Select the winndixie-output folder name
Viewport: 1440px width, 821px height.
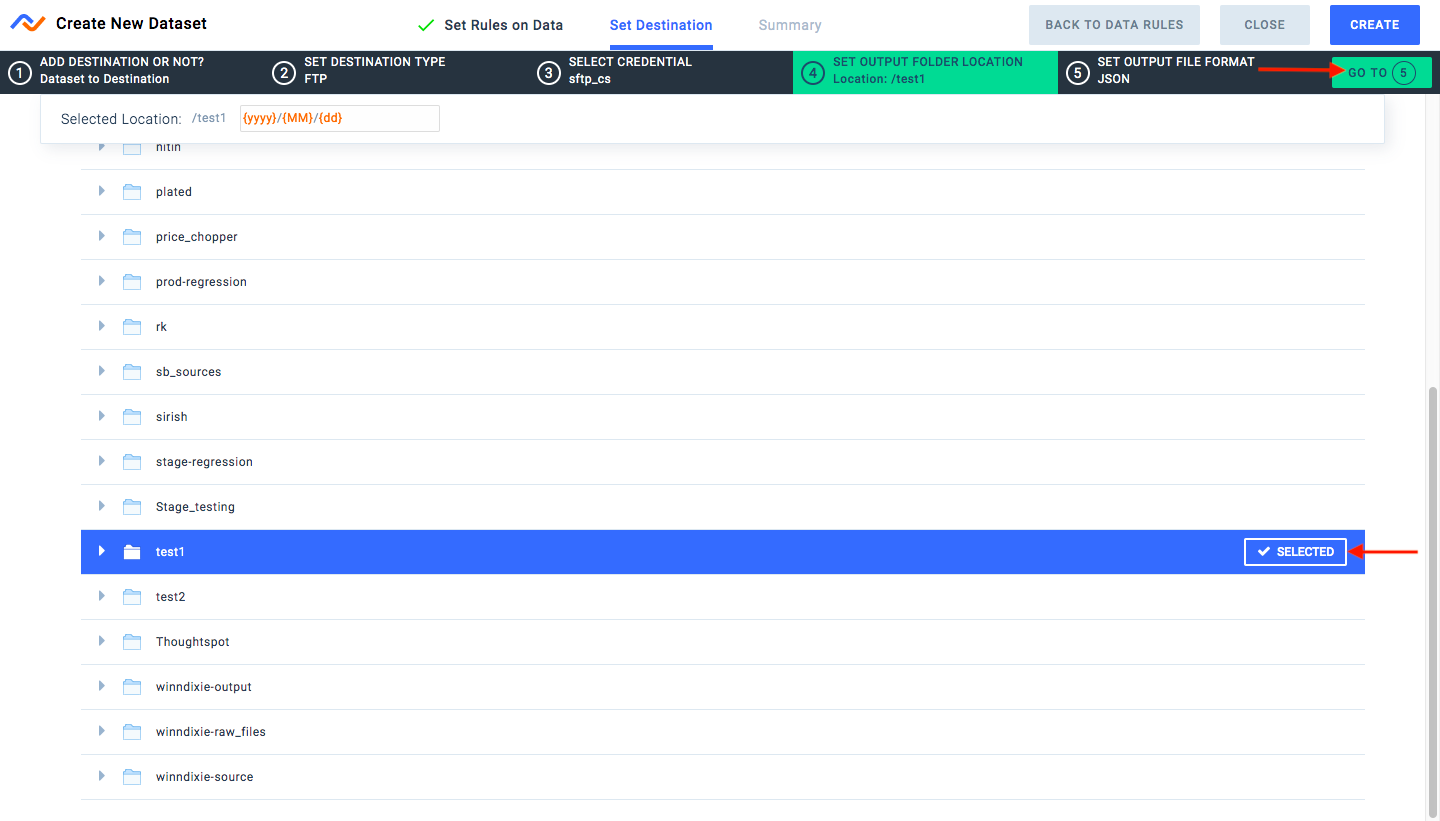204,687
